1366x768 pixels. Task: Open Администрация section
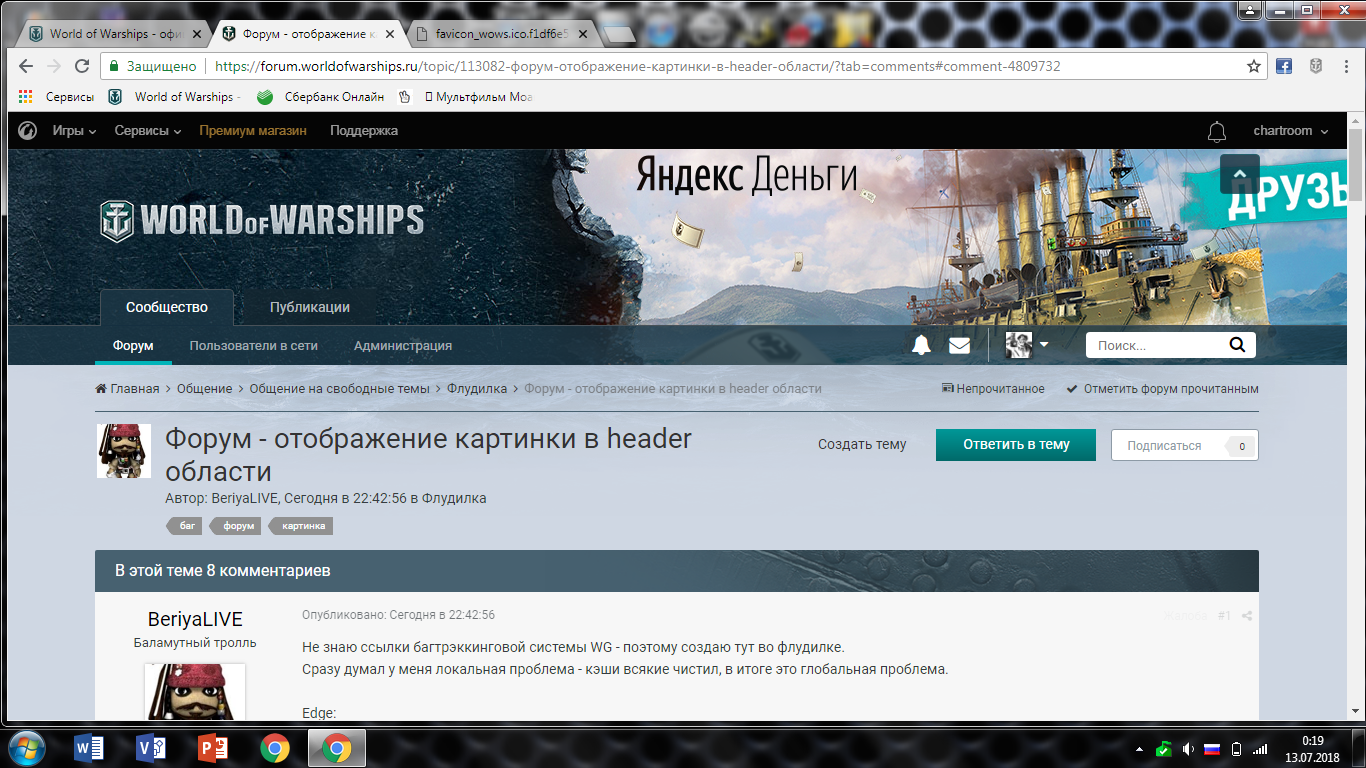[403, 346]
